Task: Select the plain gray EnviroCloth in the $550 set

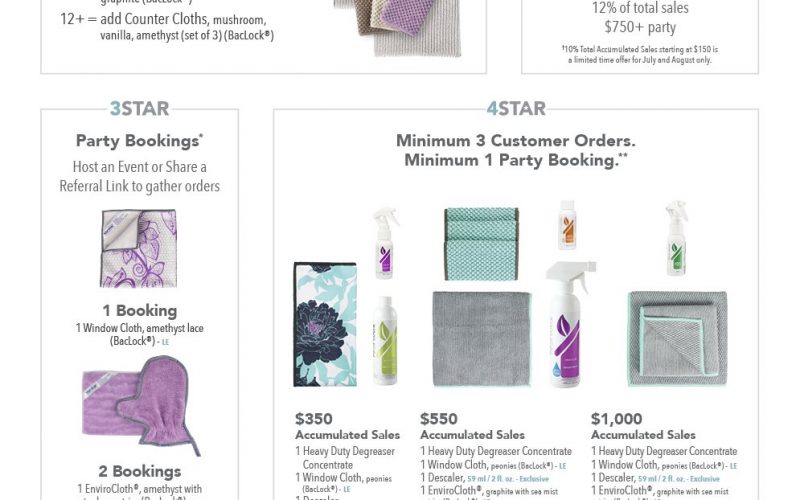Action: coord(480,338)
